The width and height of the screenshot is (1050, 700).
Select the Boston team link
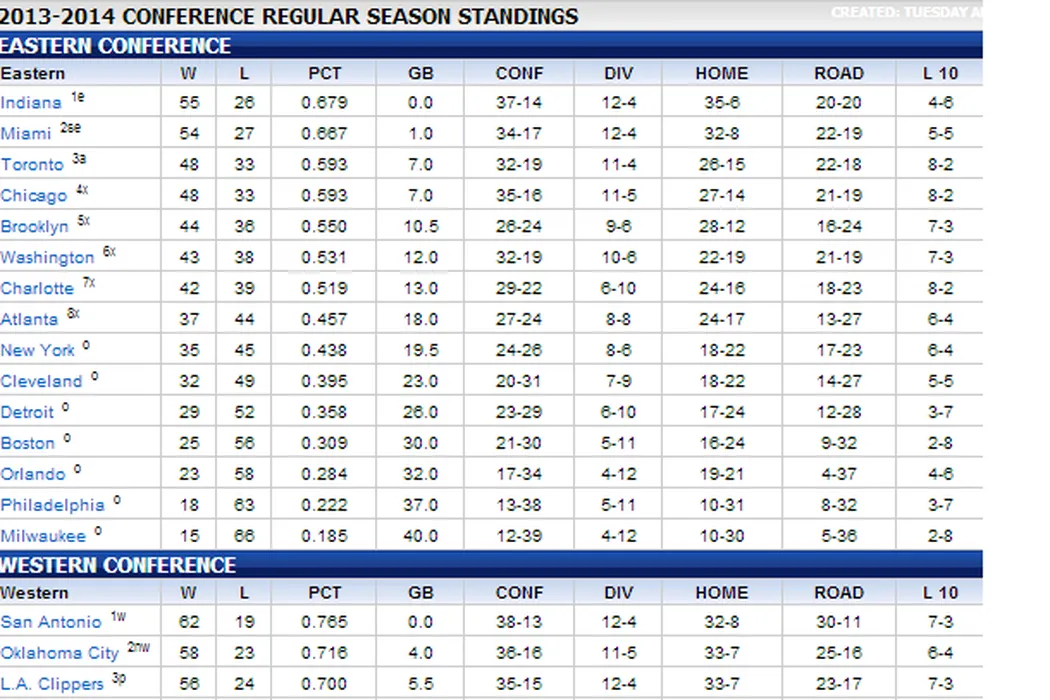point(28,444)
